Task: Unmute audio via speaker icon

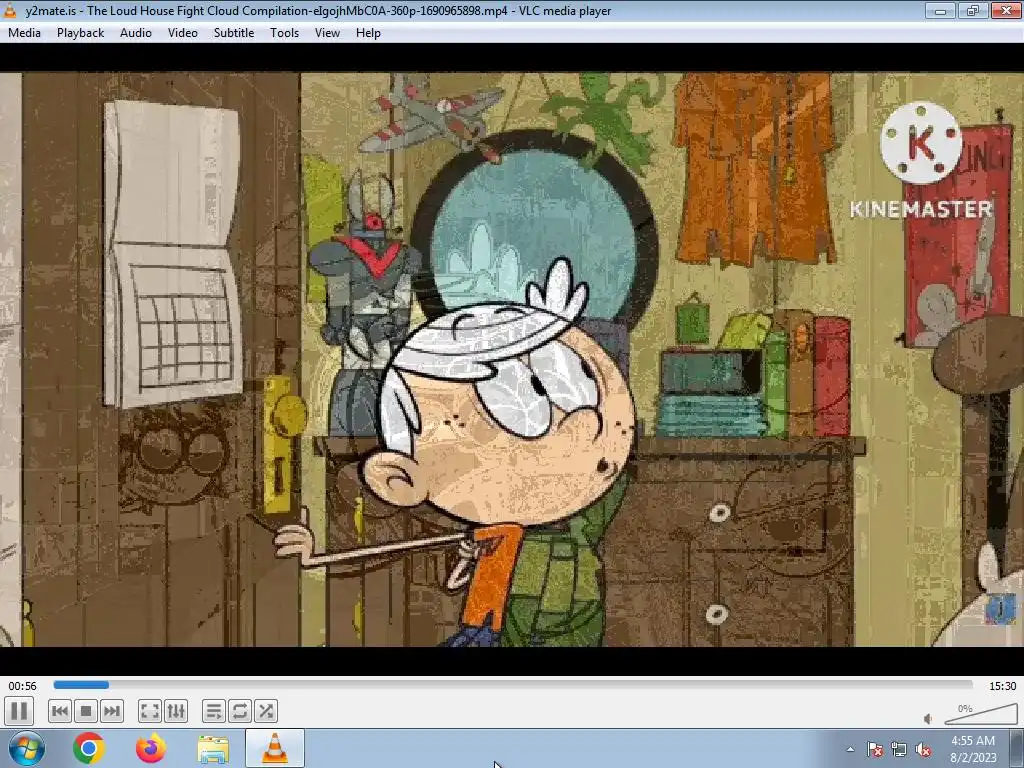Action: (929, 719)
